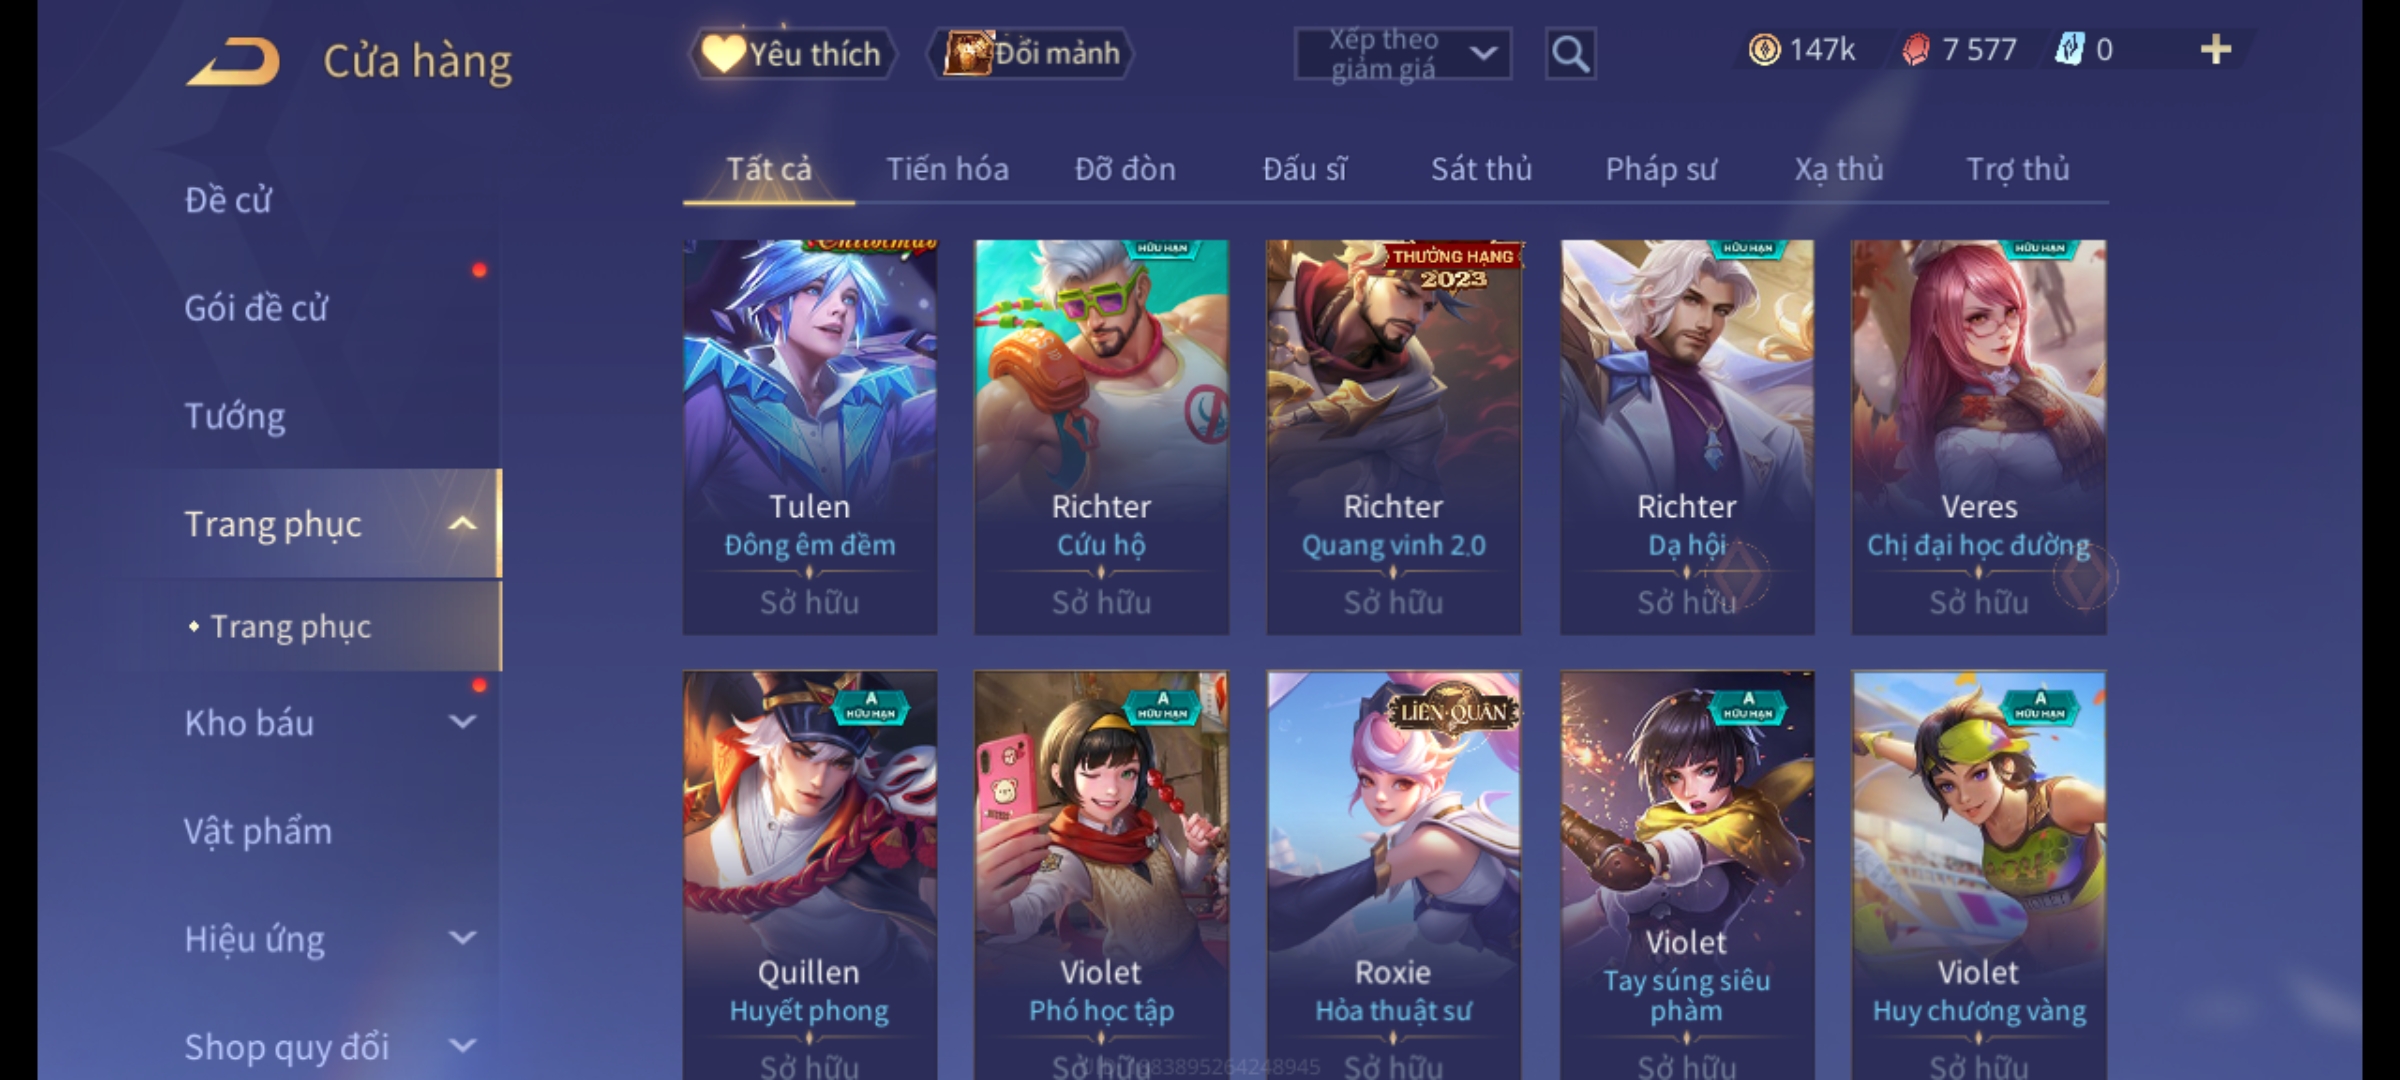This screenshot has height=1080, width=2400.
Task: Open Đổi mảnh fragment exchange button
Action: [1031, 53]
